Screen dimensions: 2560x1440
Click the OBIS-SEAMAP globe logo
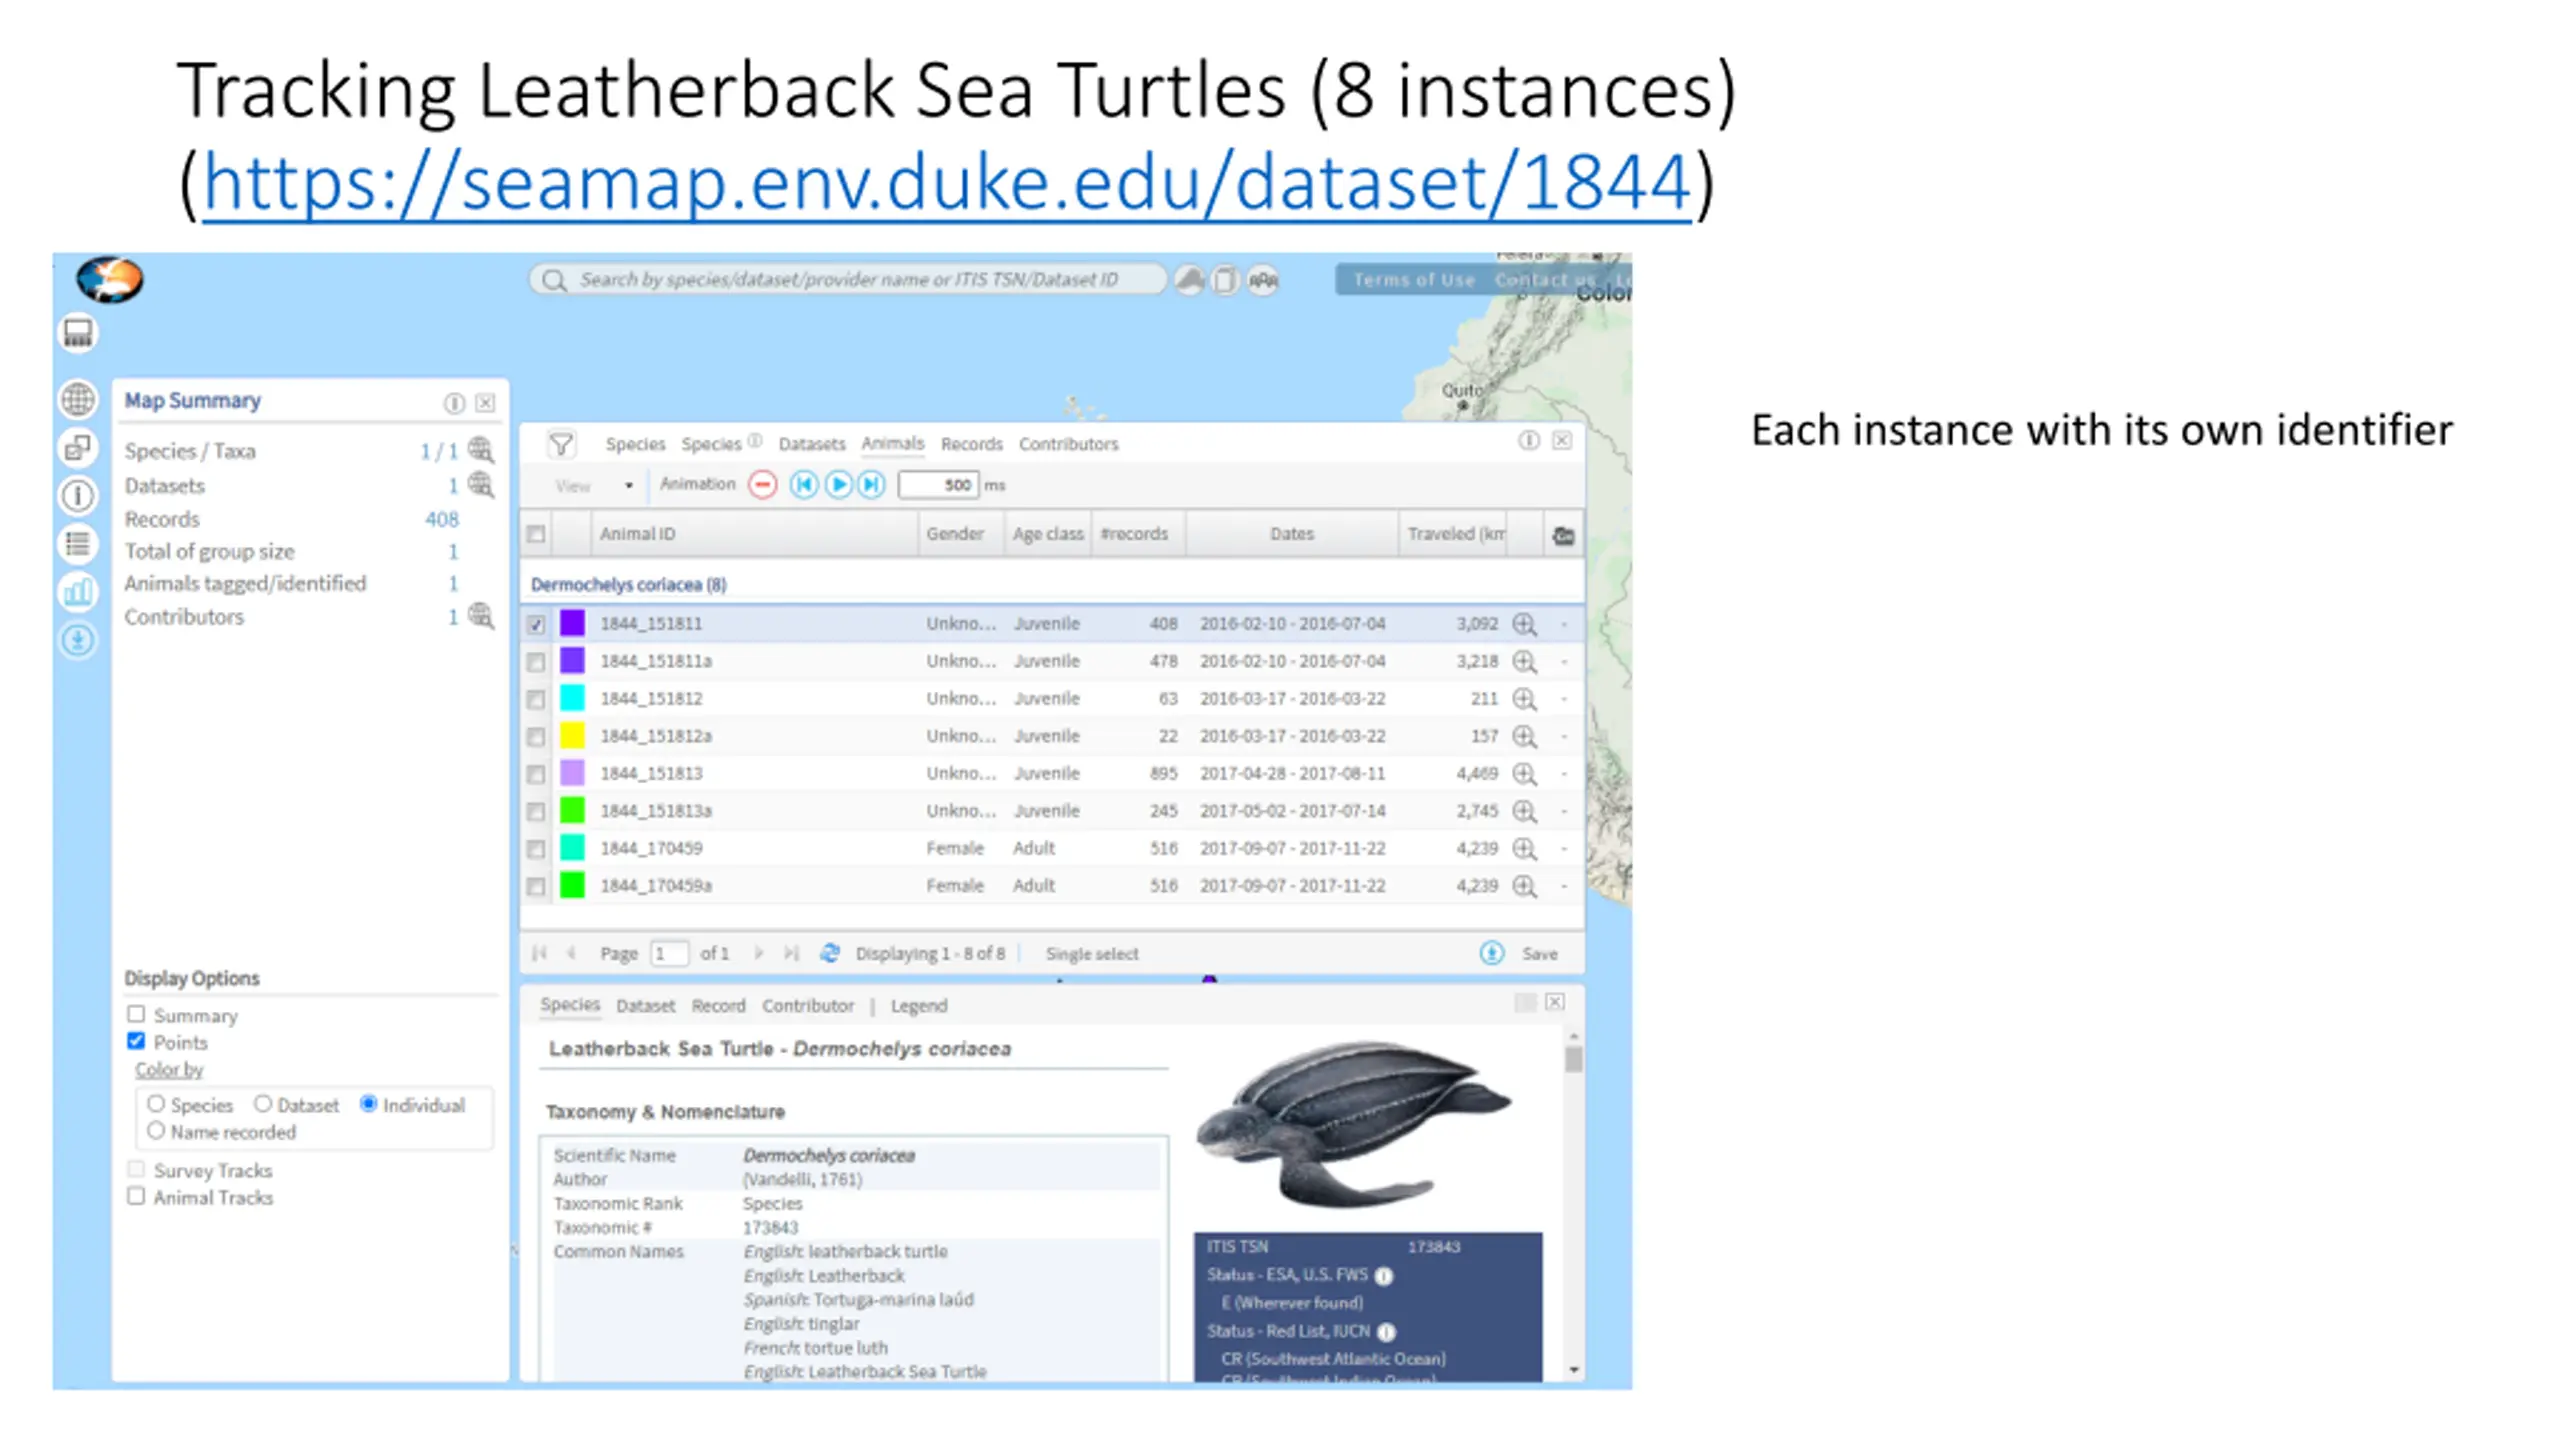110,279
